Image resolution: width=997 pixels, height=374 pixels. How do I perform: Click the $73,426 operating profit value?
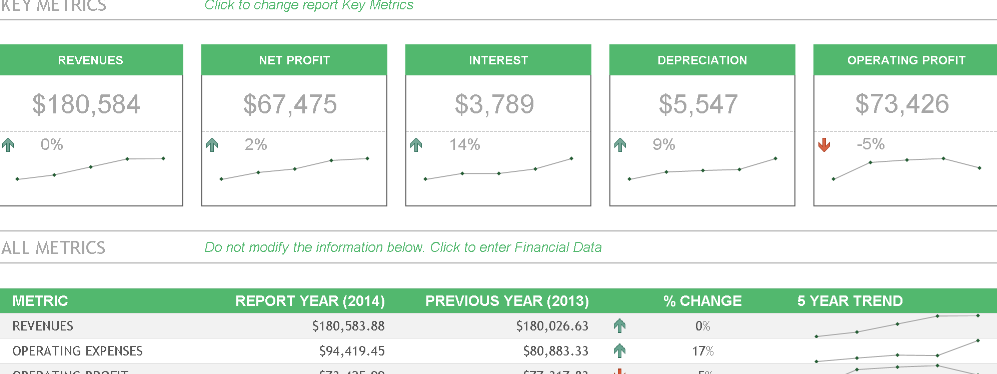[902, 104]
